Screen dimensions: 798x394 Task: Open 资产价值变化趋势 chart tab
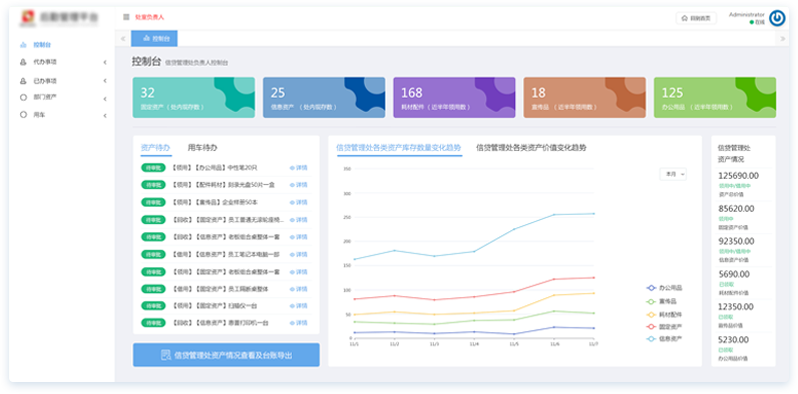(x=531, y=148)
